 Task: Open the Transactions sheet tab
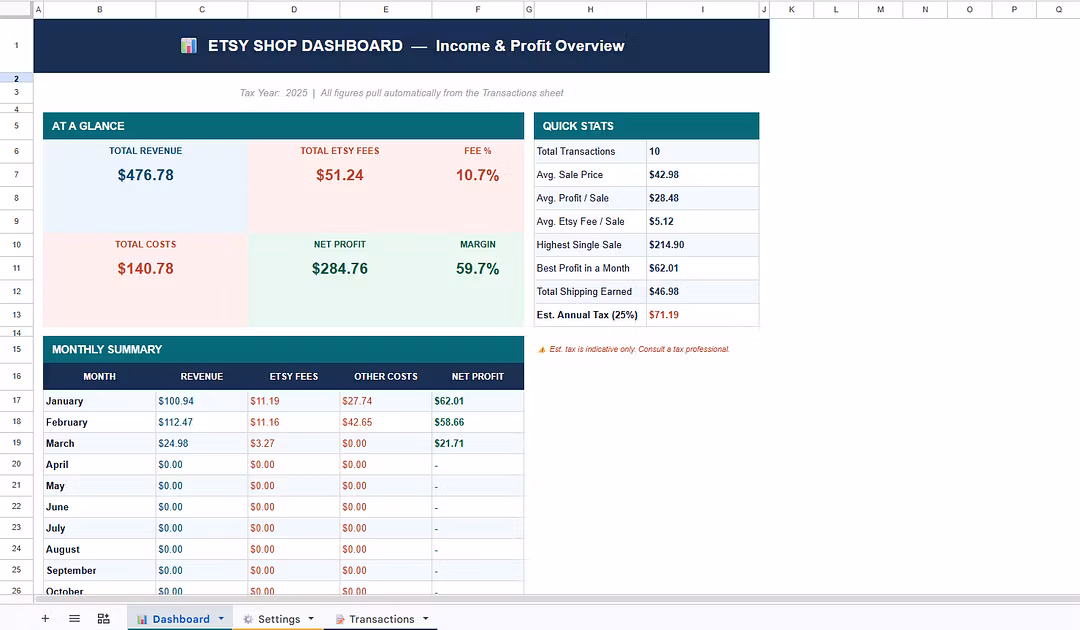coord(382,619)
